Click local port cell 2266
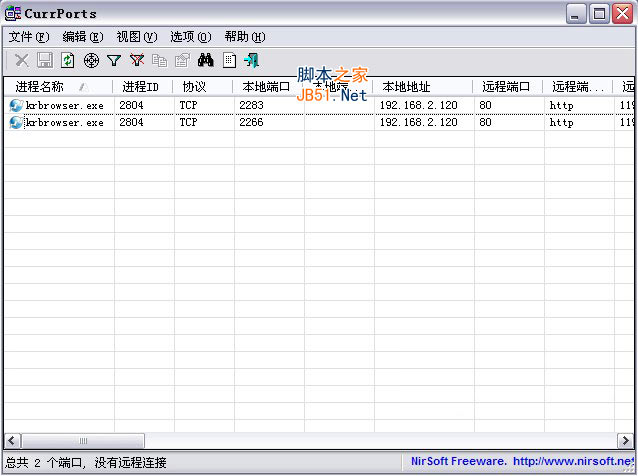638x476 pixels. click(251, 122)
